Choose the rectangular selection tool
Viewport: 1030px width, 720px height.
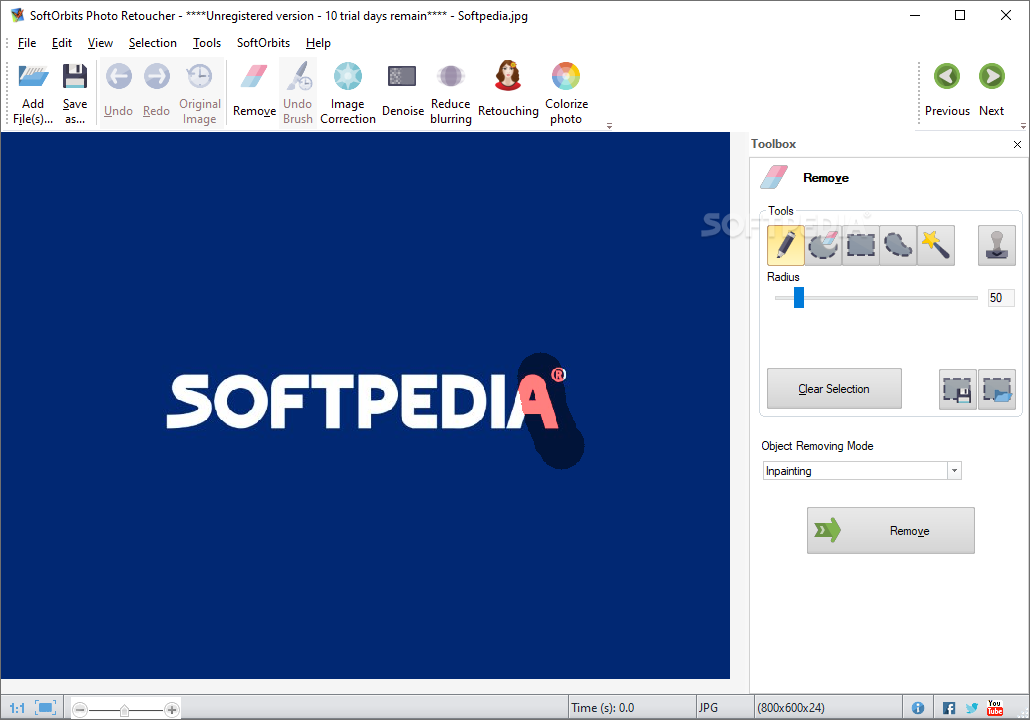pyautogui.click(x=860, y=245)
